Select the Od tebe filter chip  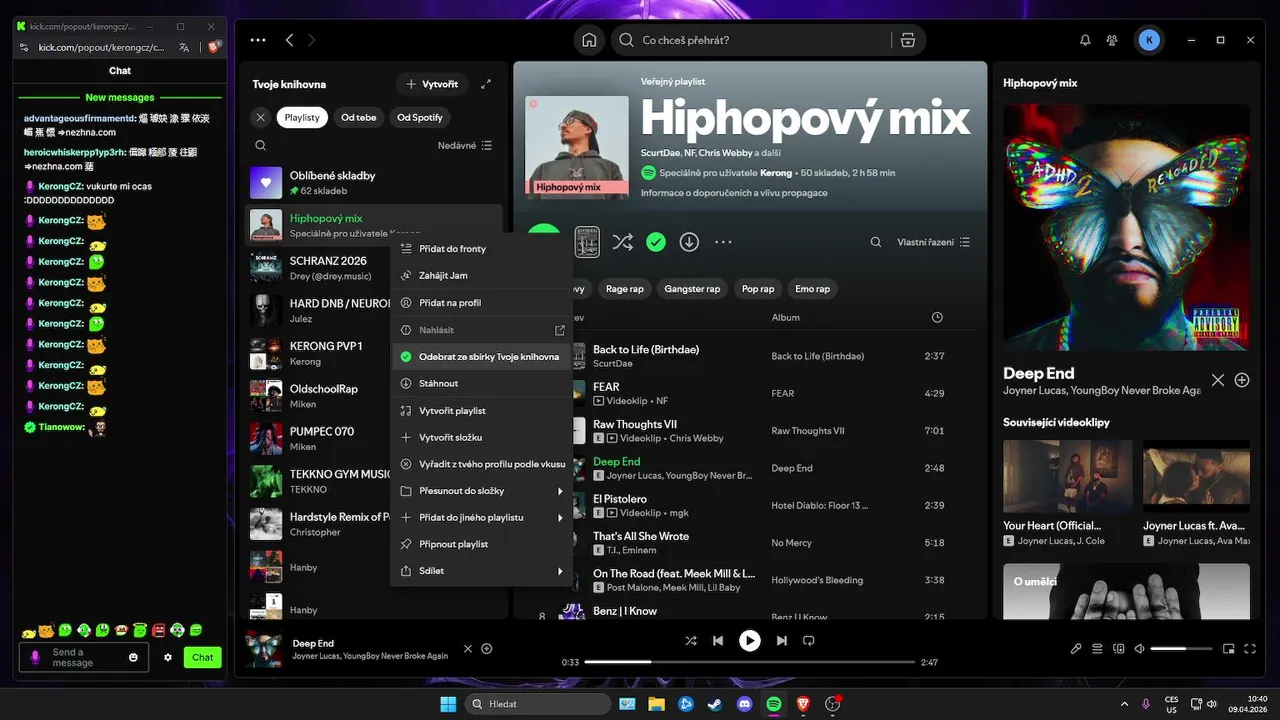pos(358,117)
